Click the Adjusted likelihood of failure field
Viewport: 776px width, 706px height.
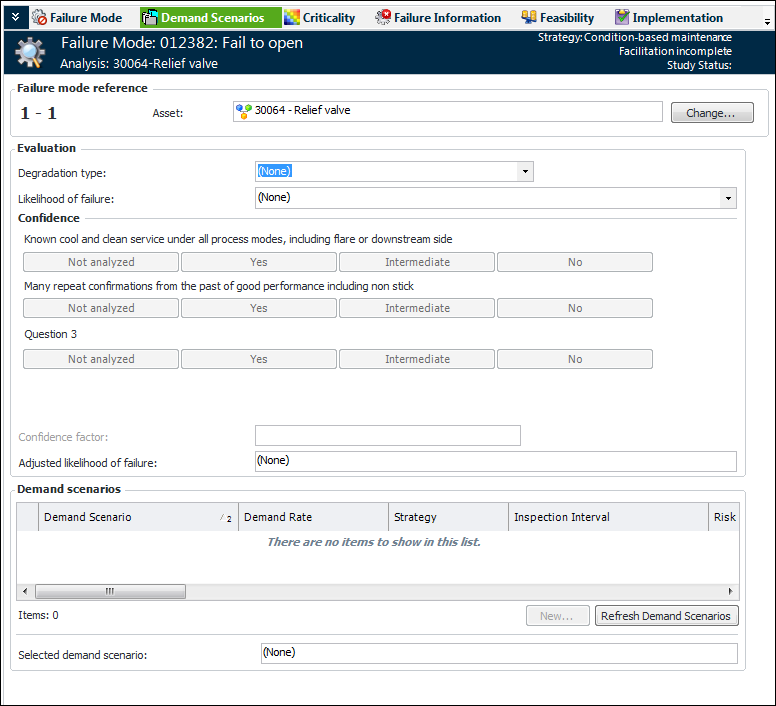[495, 461]
